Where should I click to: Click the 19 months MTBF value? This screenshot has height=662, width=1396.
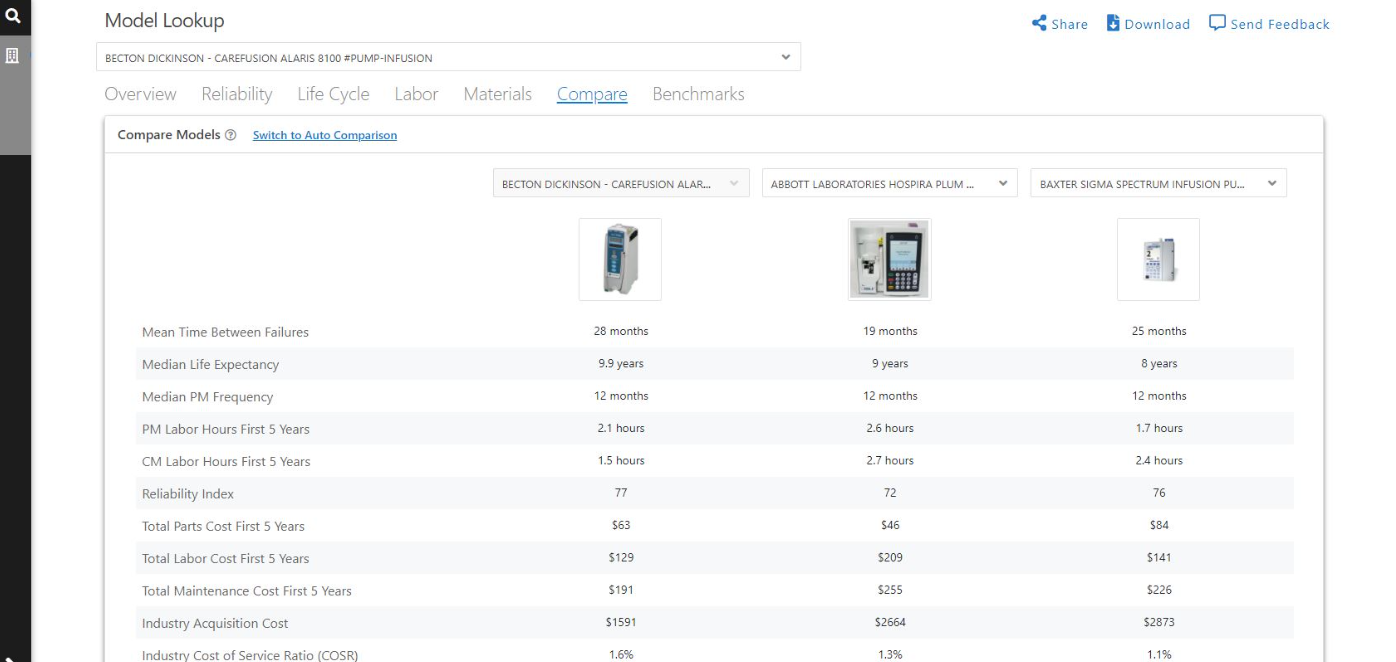pos(890,331)
